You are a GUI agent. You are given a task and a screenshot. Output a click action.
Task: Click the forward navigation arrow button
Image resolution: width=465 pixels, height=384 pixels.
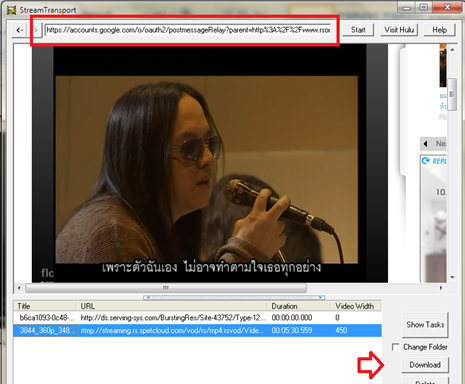point(36,30)
